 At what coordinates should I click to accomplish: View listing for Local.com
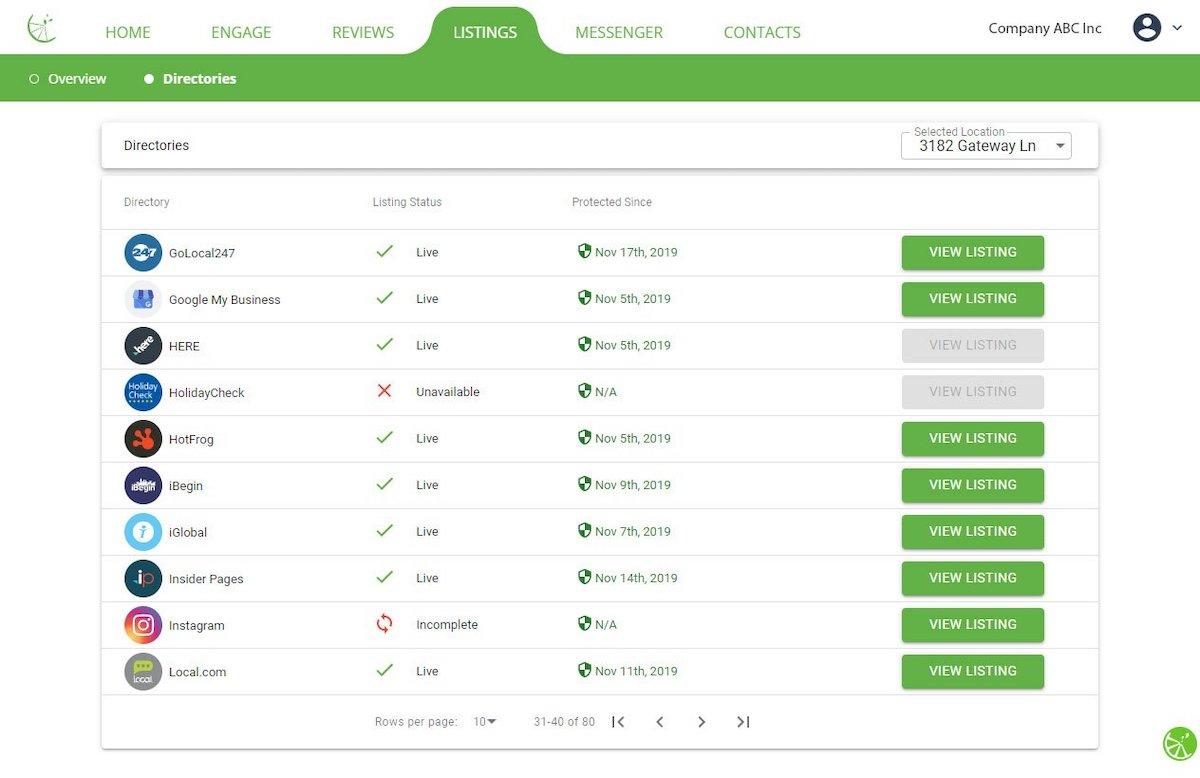tap(972, 671)
